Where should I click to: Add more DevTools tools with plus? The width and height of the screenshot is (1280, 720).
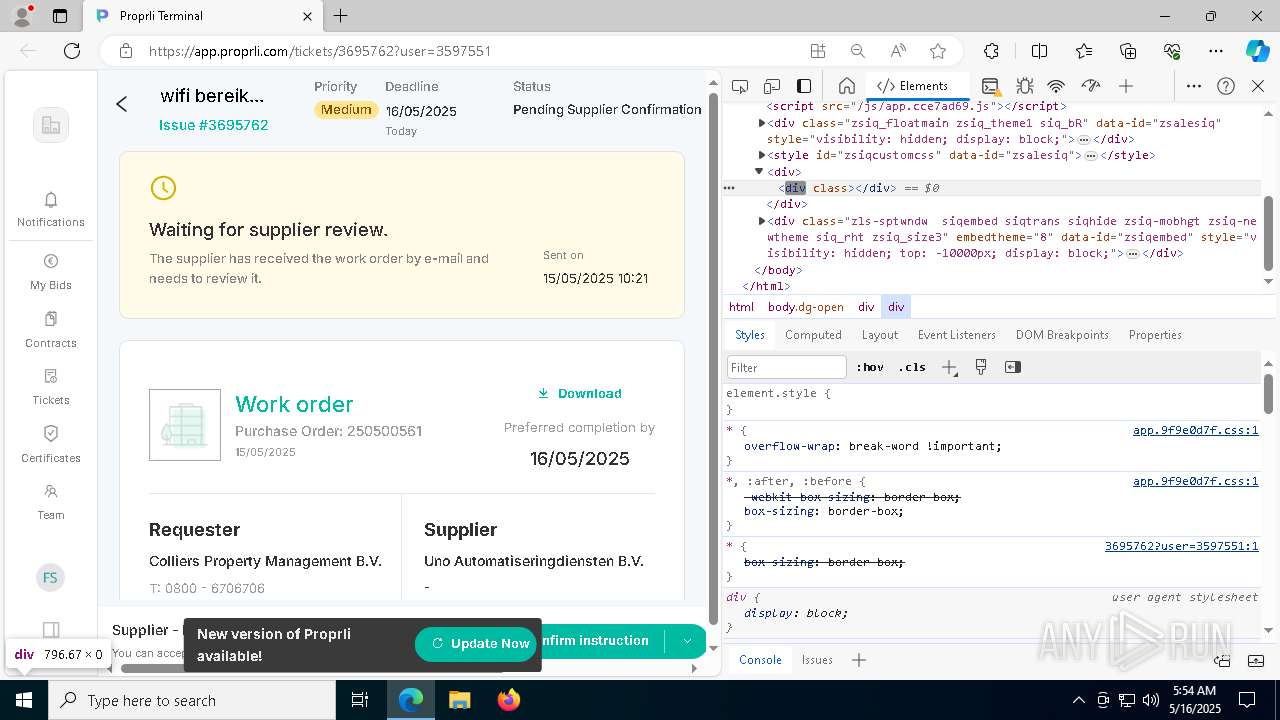pyautogui.click(x=1126, y=86)
